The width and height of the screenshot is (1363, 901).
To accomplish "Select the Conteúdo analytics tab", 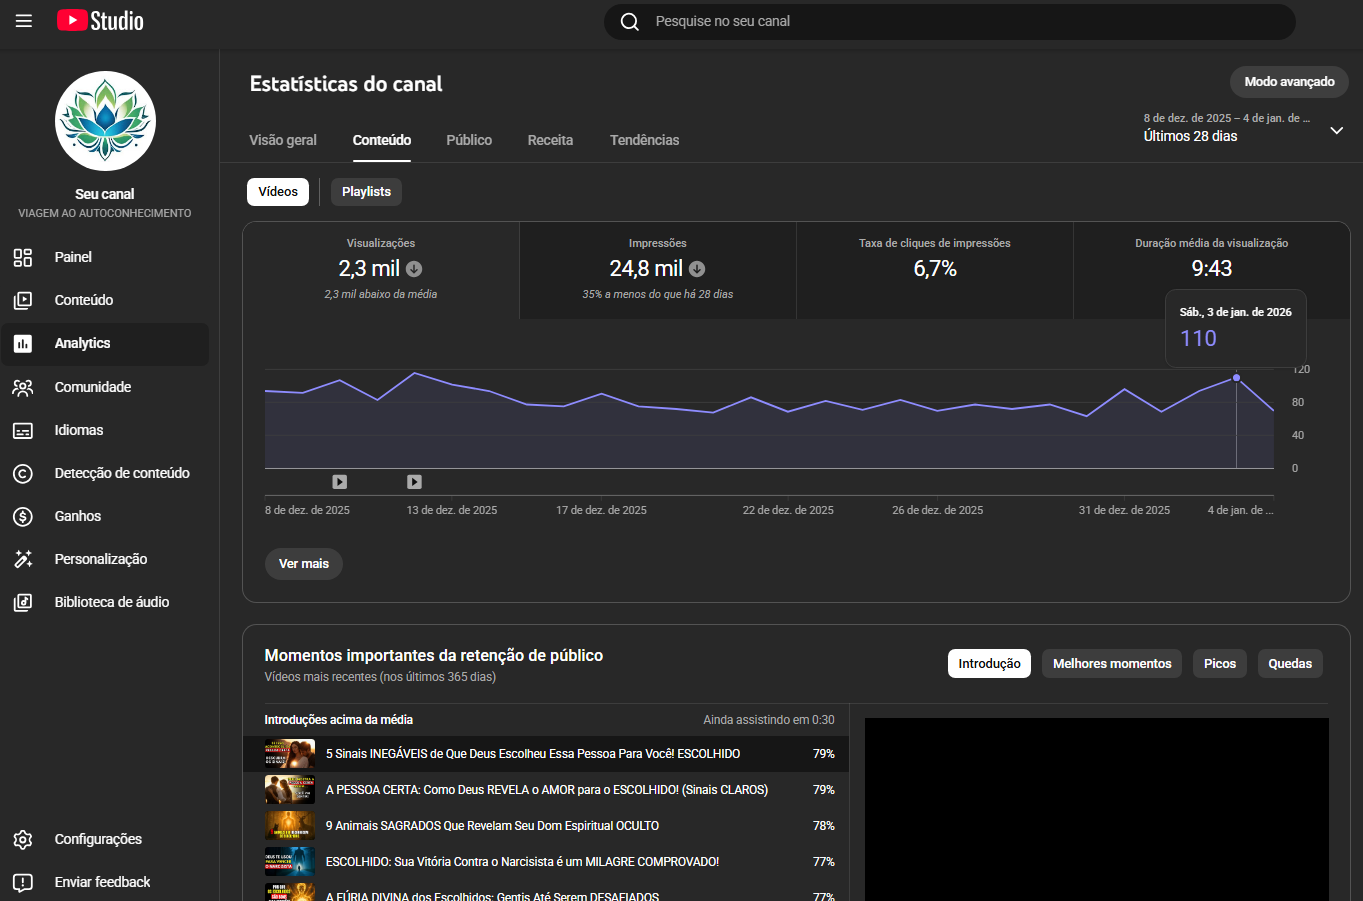I will click(x=382, y=140).
